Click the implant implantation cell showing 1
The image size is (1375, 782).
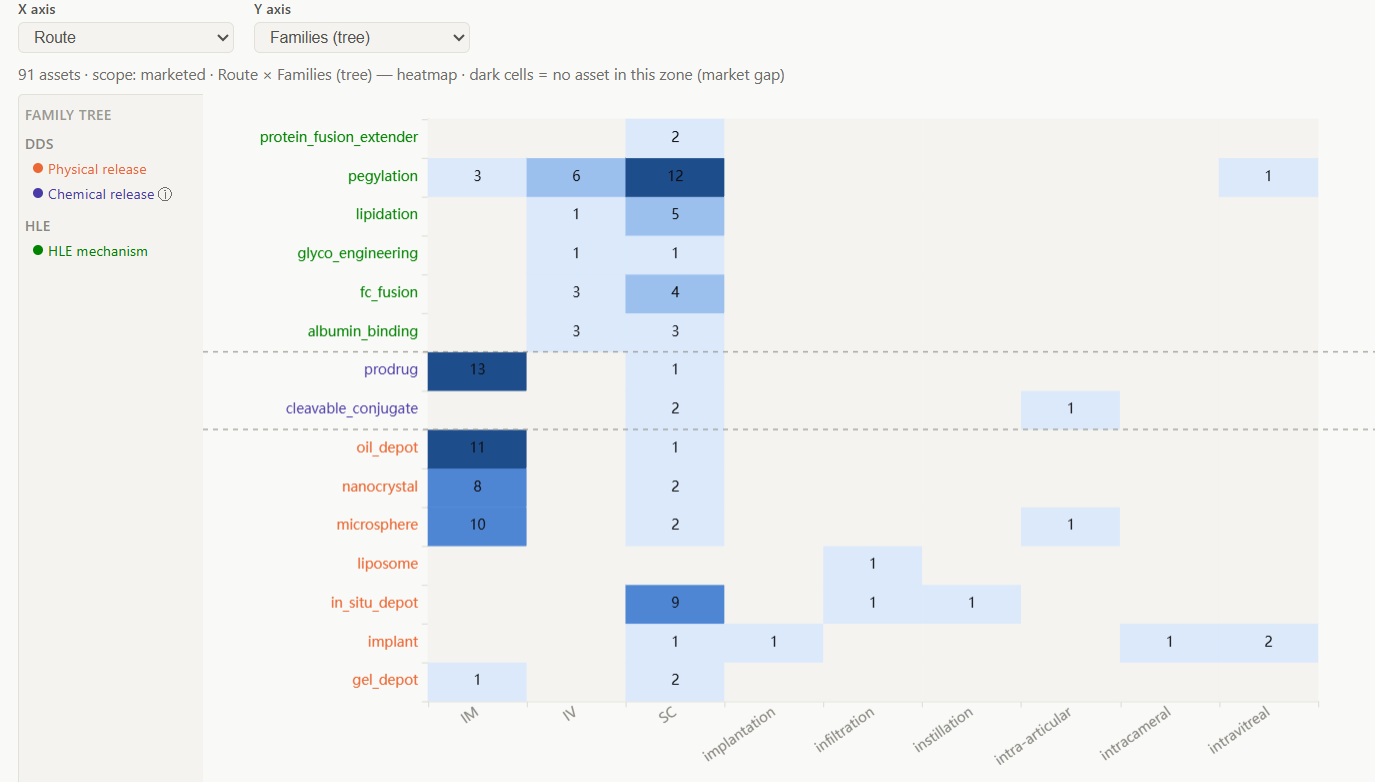tap(774, 643)
